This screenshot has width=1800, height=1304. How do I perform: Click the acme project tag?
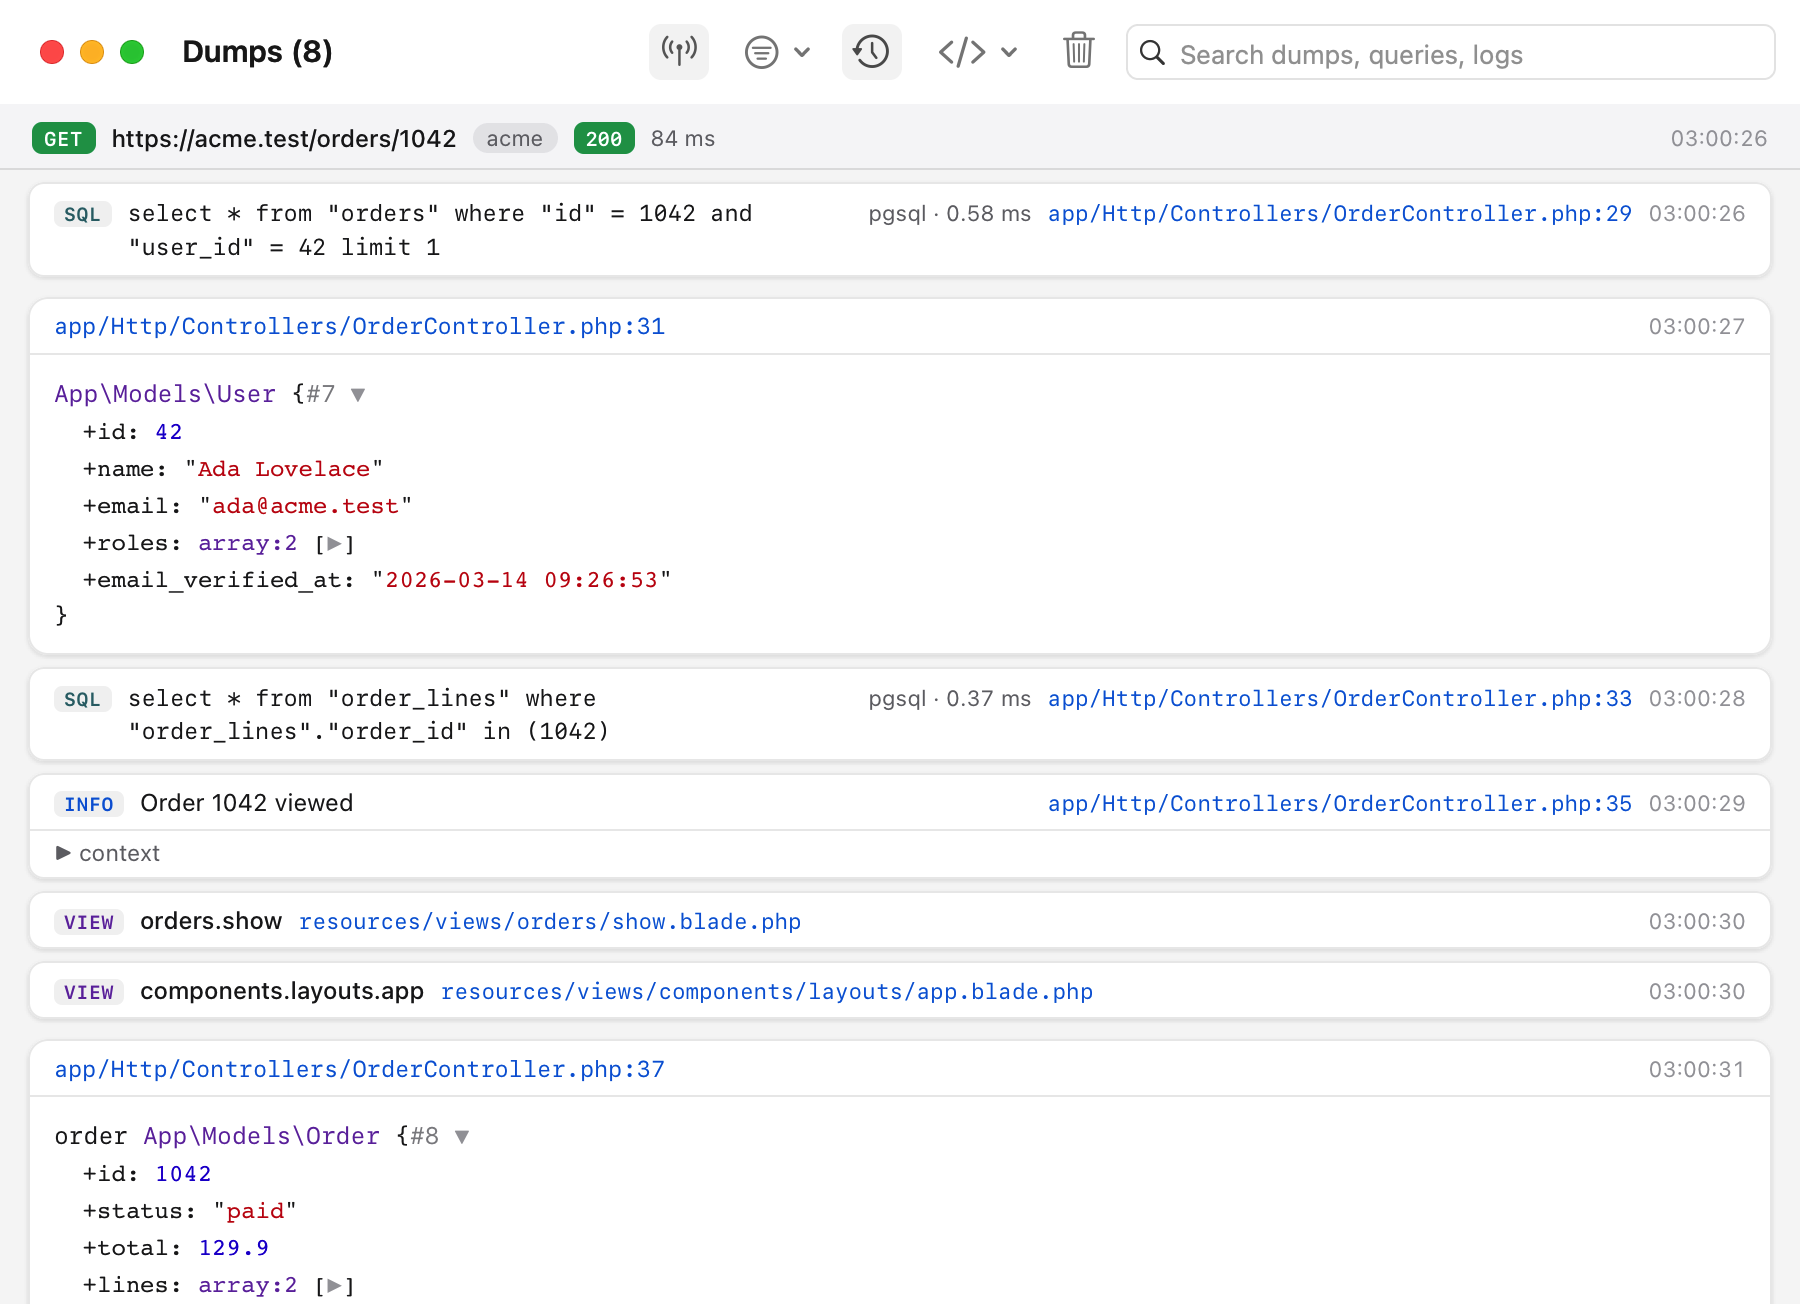tap(515, 139)
